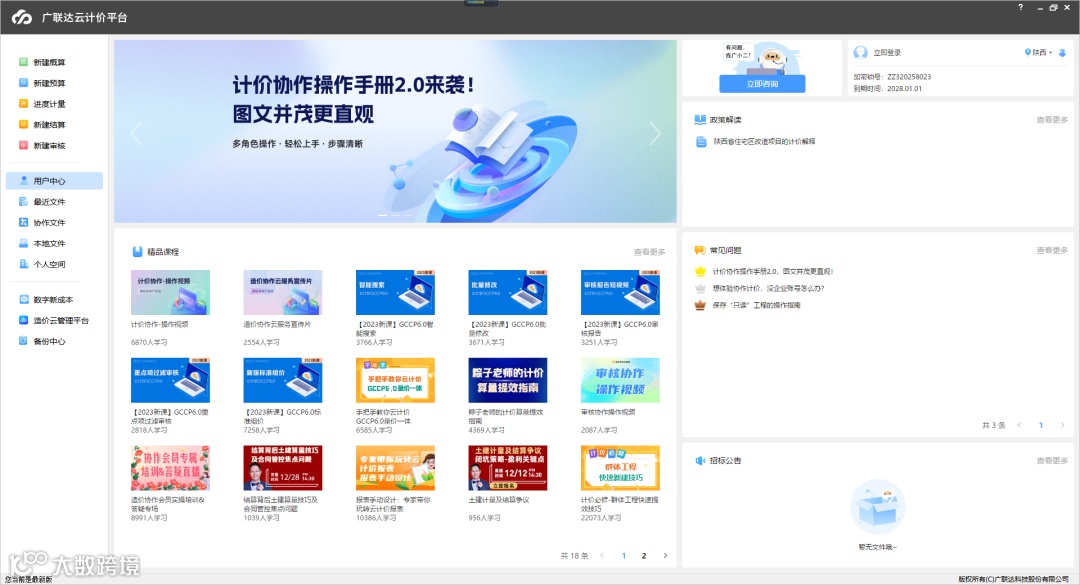Click the 立即咨询 button
The width and height of the screenshot is (1080, 585).
click(x=762, y=84)
